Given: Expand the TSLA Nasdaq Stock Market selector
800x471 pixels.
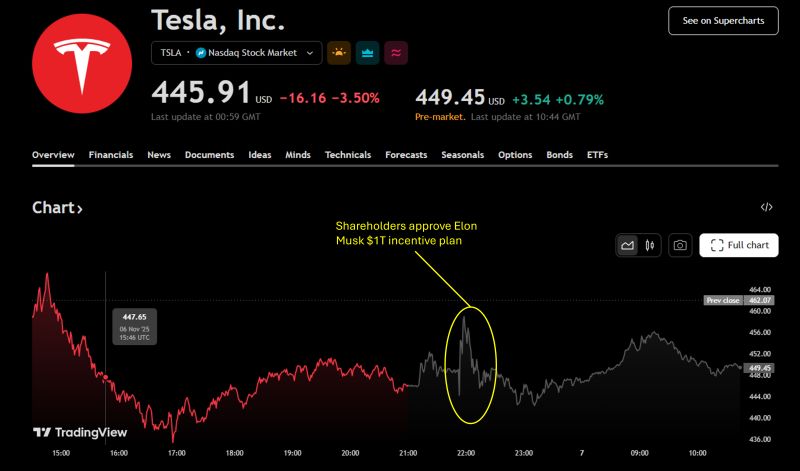Looking at the screenshot, I should tap(236, 52).
